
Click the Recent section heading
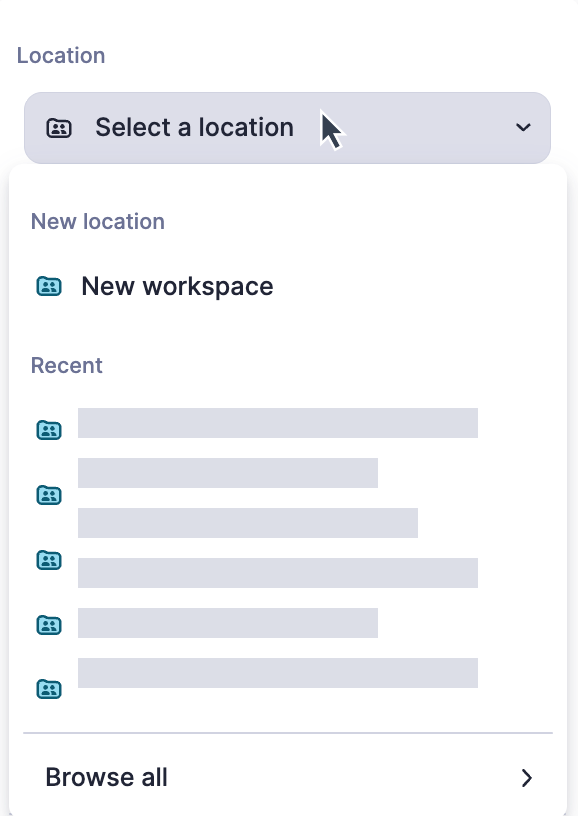[66, 365]
